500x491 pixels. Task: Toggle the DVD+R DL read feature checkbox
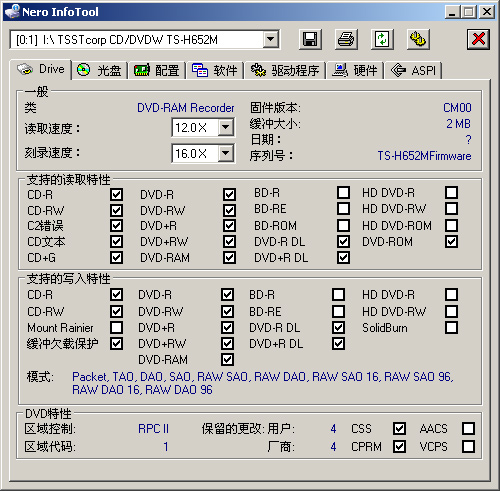pyautogui.click(x=343, y=257)
